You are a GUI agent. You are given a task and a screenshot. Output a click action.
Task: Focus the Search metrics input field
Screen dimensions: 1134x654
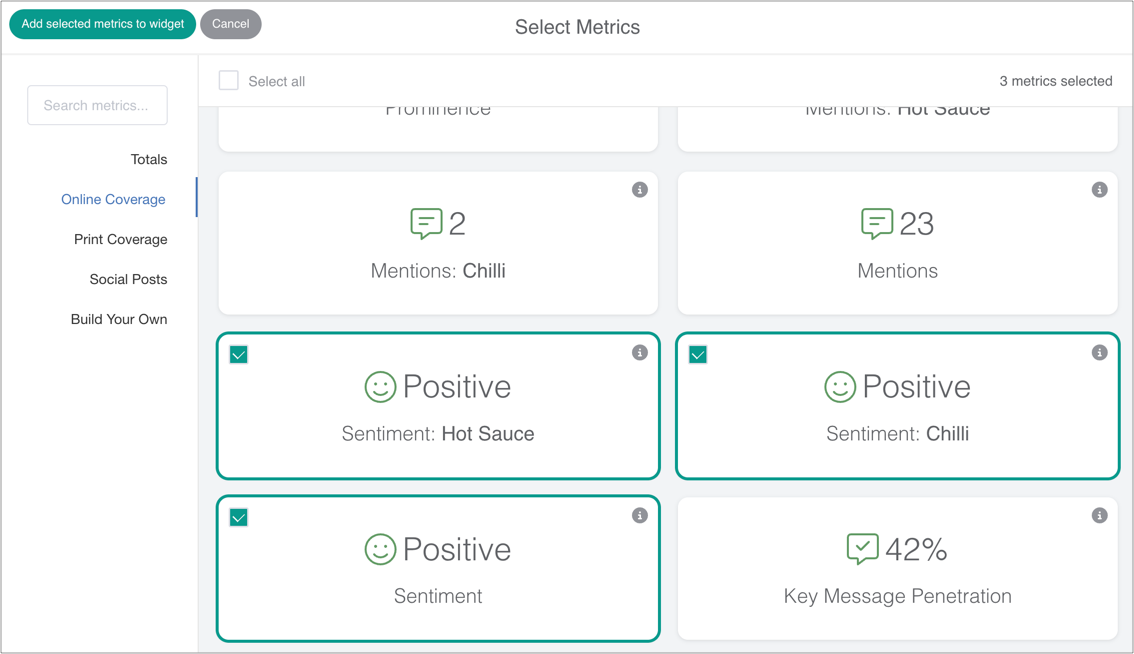(97, 105)
